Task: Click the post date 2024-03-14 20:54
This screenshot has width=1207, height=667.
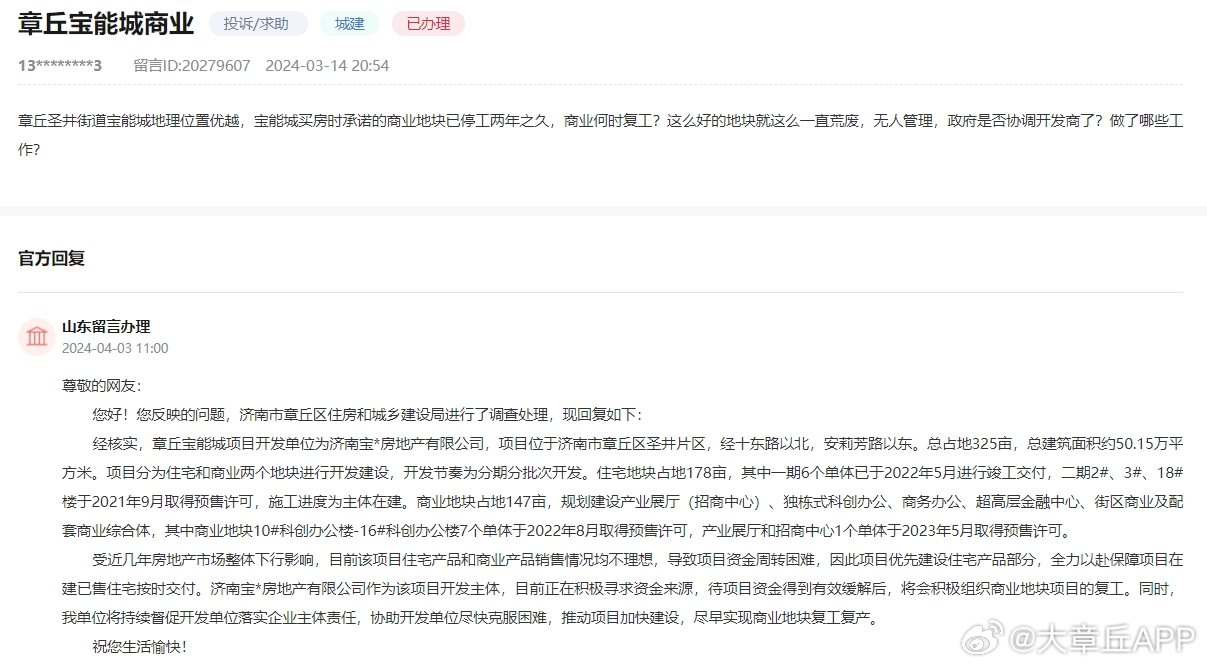Action: click(x=327, y=66)
